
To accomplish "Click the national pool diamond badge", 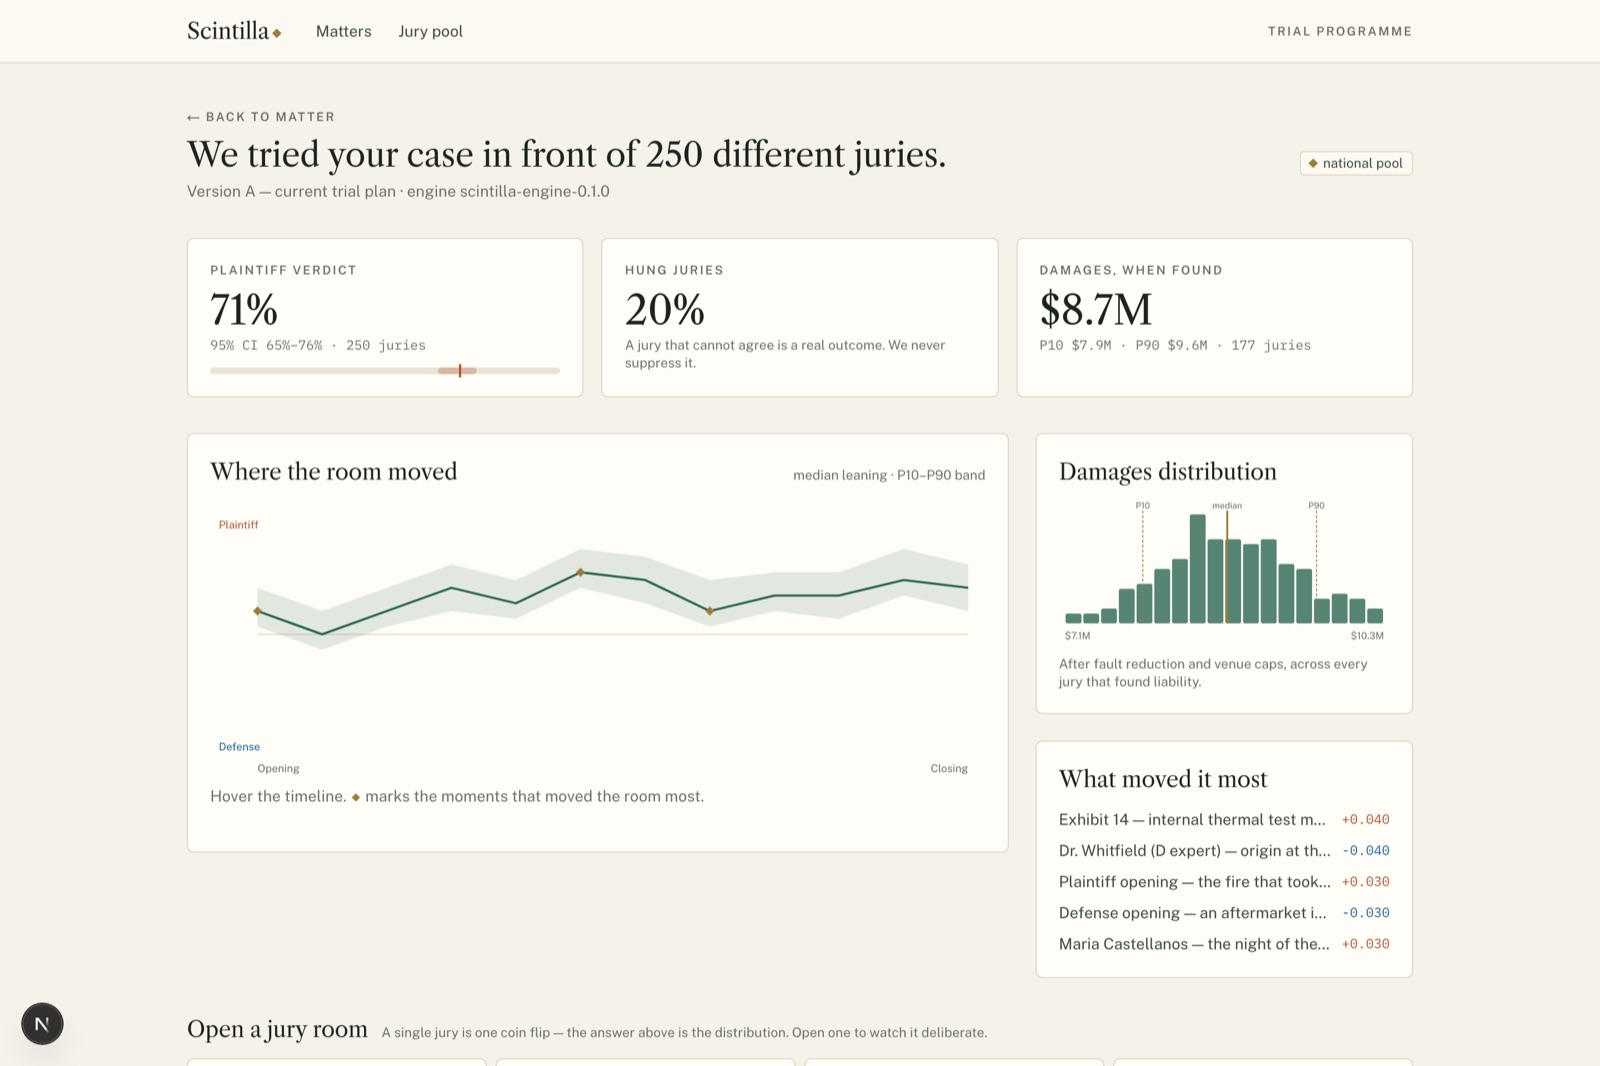I will coord(1356,163).
